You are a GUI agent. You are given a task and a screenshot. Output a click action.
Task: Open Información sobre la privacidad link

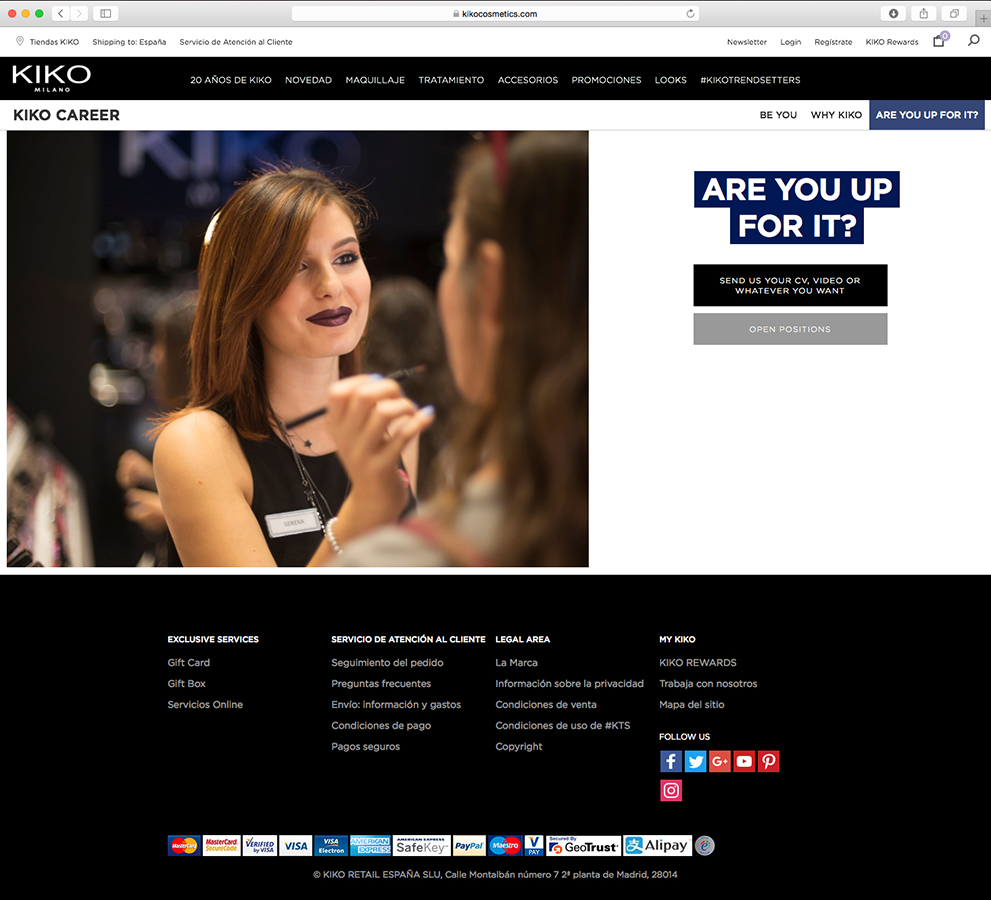coord(569,683)
